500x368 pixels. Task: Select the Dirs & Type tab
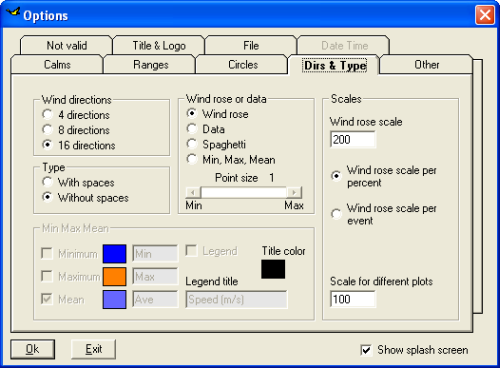(335, 65)
